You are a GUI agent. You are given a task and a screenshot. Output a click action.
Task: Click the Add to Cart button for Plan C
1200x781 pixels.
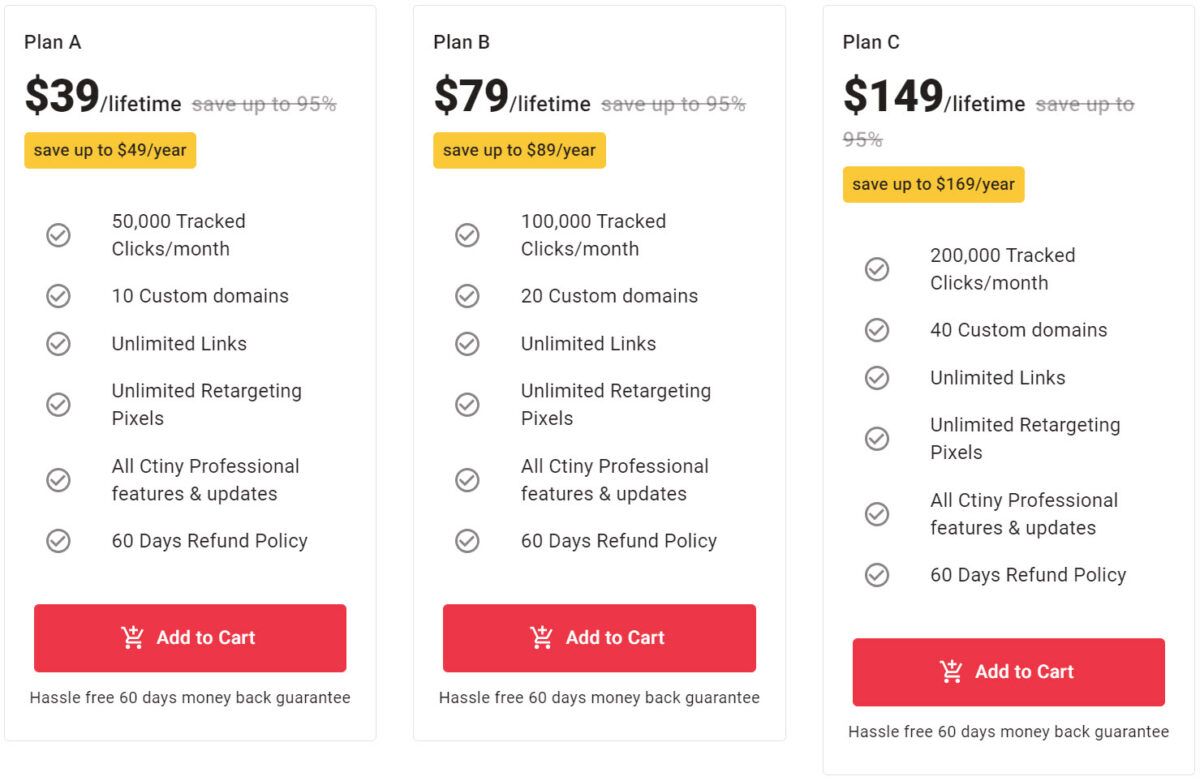[1007, 671]
